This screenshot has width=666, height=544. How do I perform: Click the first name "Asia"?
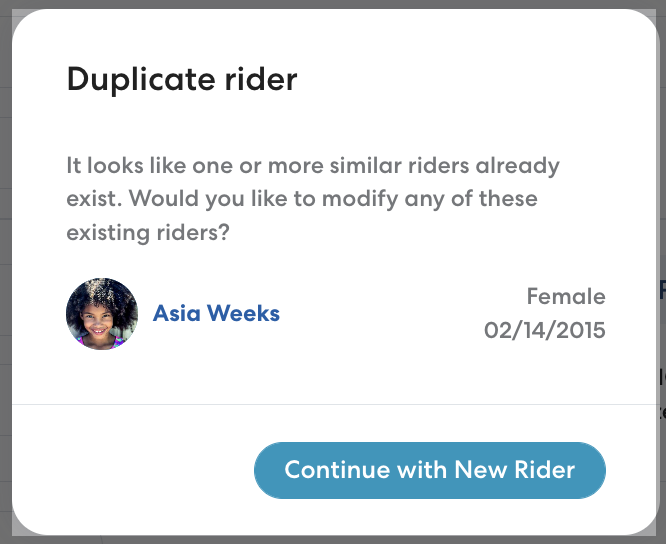[176, 314]
